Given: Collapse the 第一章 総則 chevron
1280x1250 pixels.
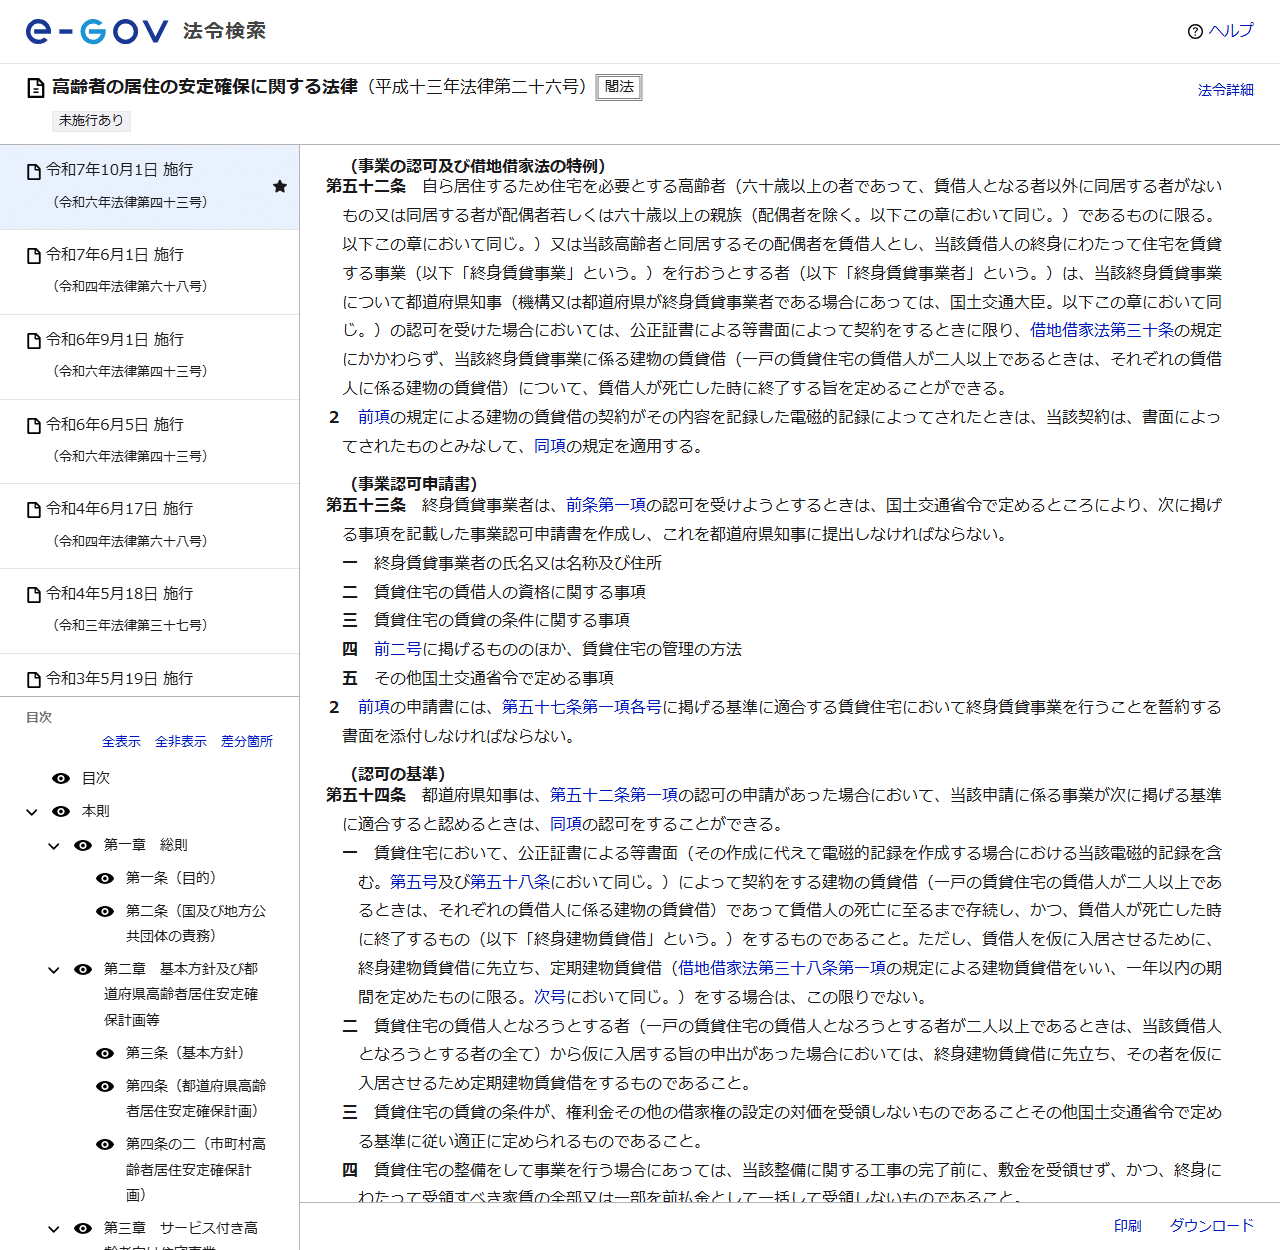Looking at the screenshot, I should [x=54, y=846].
